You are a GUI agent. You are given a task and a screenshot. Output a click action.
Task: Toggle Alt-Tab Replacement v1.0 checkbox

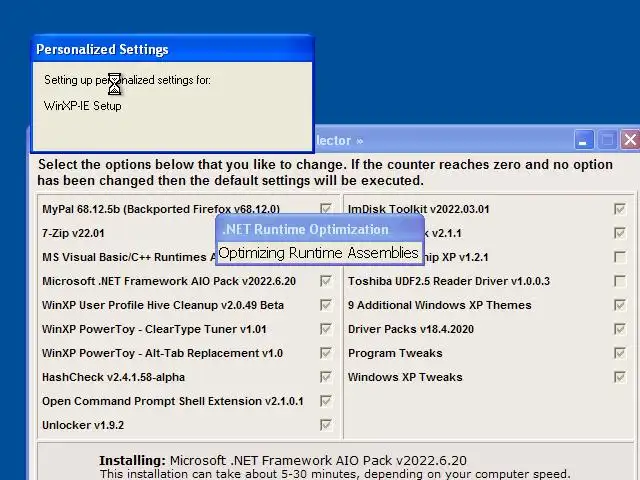coord(326,353)
